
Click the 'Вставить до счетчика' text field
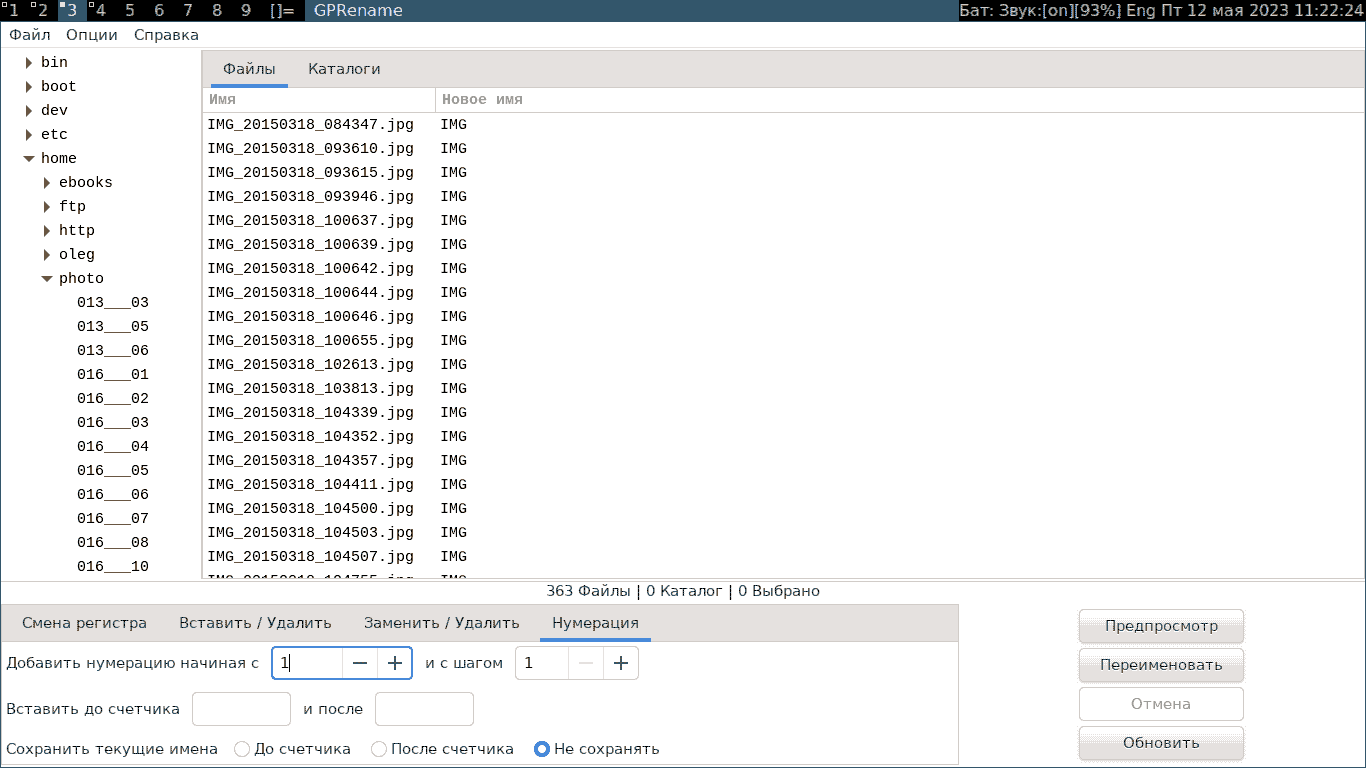point(241,709)
